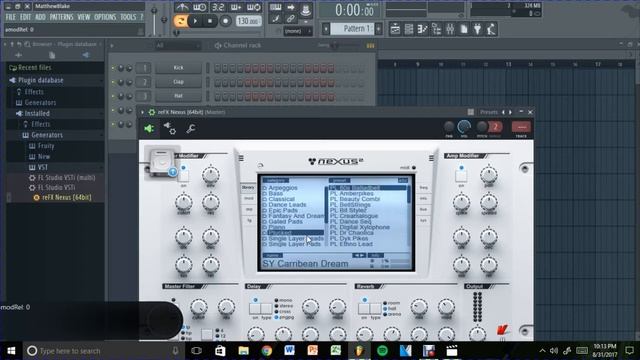Open the EDIT menu
Screen dimensions: 640x360
pyautogui.click(x=25, y=17)
